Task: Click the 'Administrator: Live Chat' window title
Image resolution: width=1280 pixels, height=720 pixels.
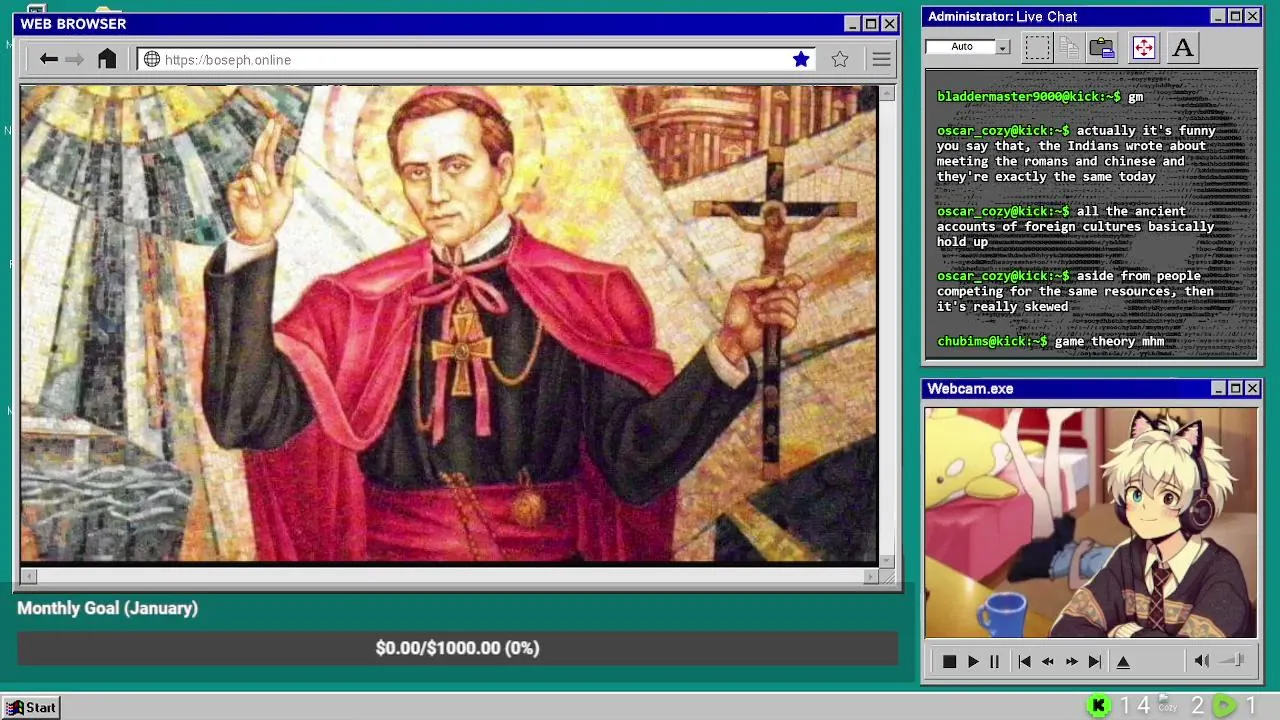Action: tap(1002, 16)
